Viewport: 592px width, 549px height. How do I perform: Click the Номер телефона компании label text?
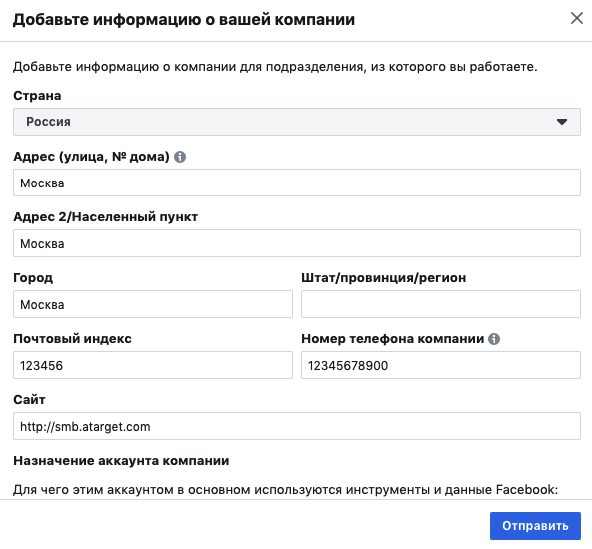tap(392, 339)
